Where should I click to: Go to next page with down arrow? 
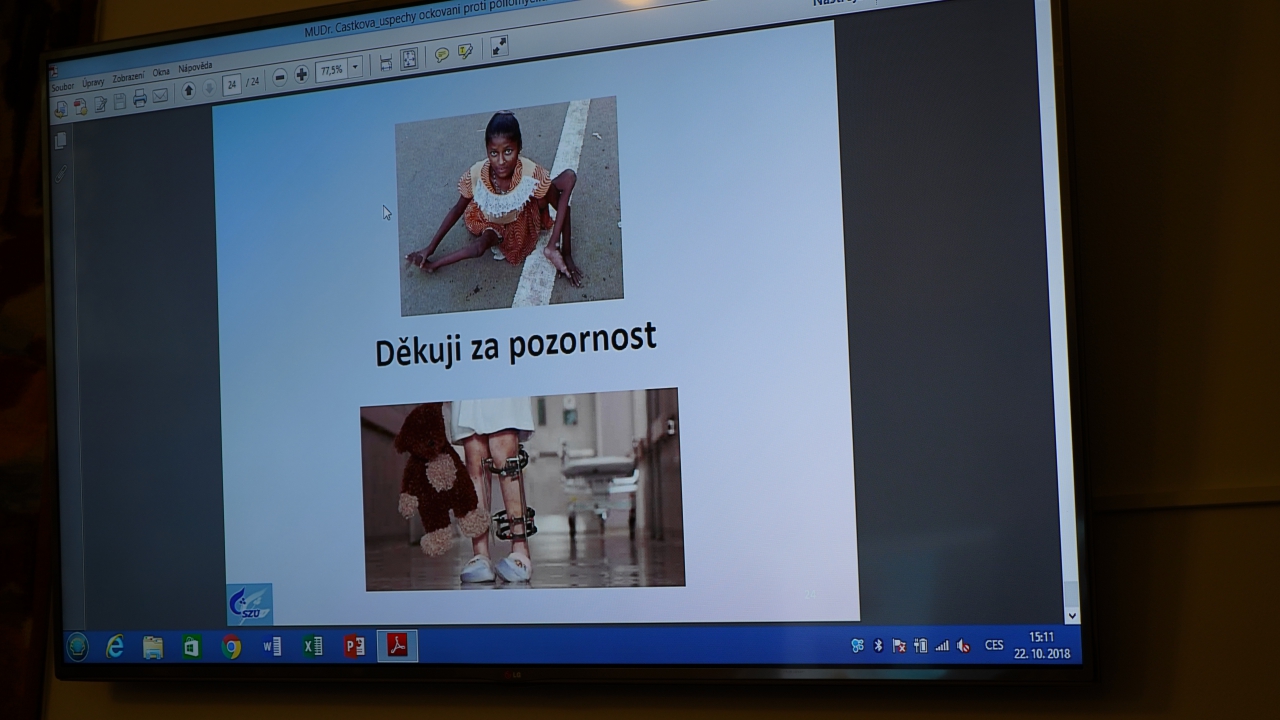tap(209, 88)
